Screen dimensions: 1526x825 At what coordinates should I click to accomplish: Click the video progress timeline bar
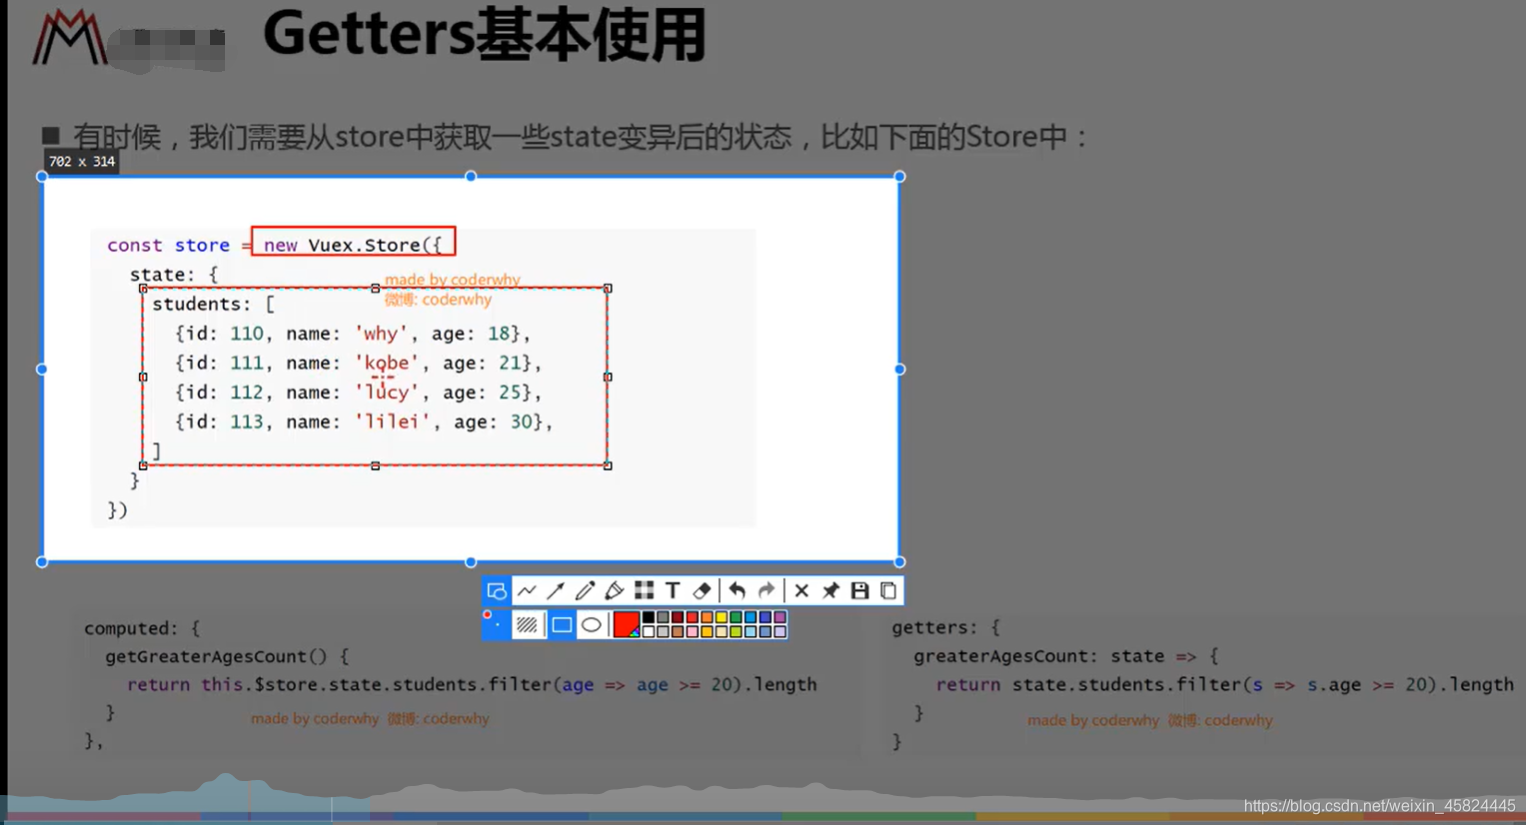(x=763, y=817)
